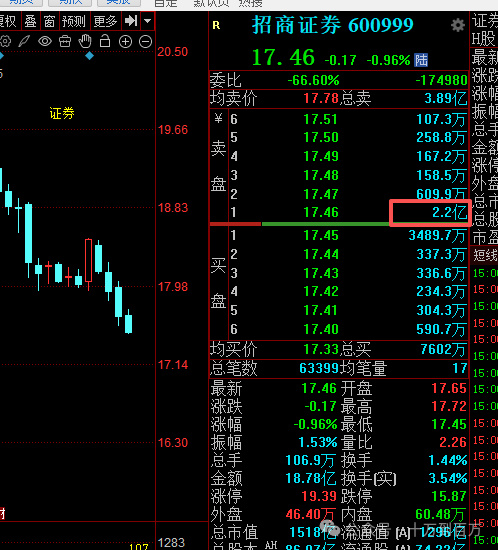Click the chart settings gear icon
The height and width of the screenshot is (550, 498).
click(x=5, y=41)
